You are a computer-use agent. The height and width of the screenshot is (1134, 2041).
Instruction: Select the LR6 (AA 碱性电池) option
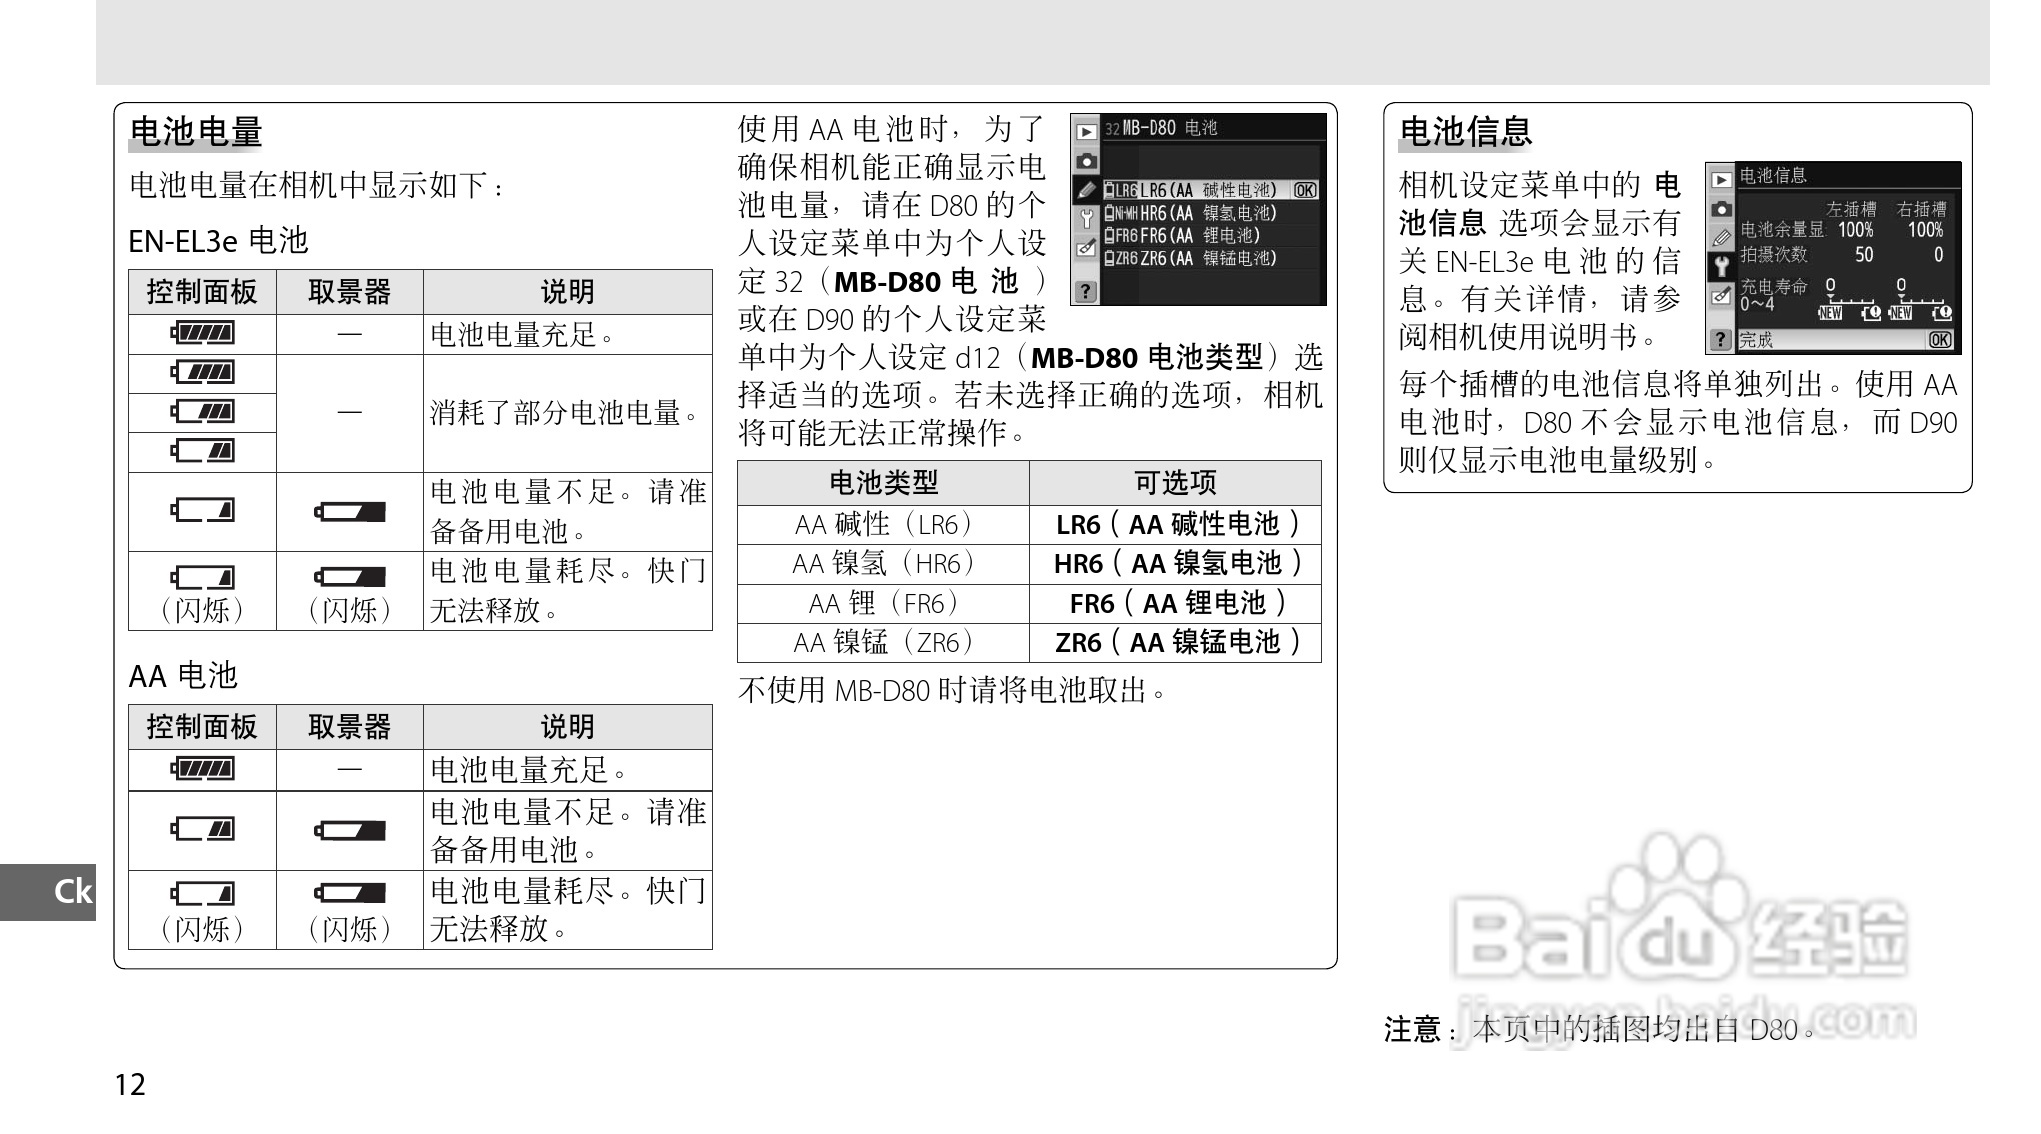(x=1193, y=189)
